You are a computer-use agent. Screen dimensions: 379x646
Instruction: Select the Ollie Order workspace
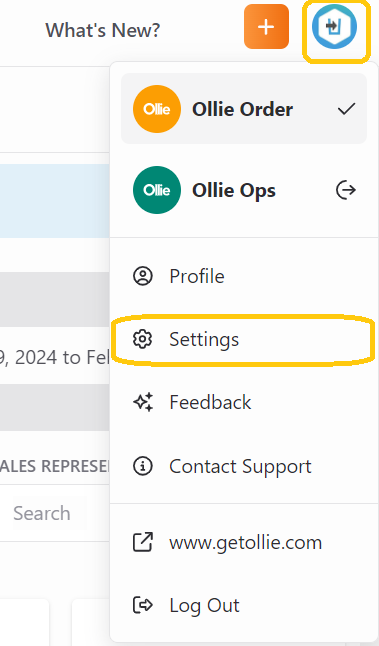(244, 109)
